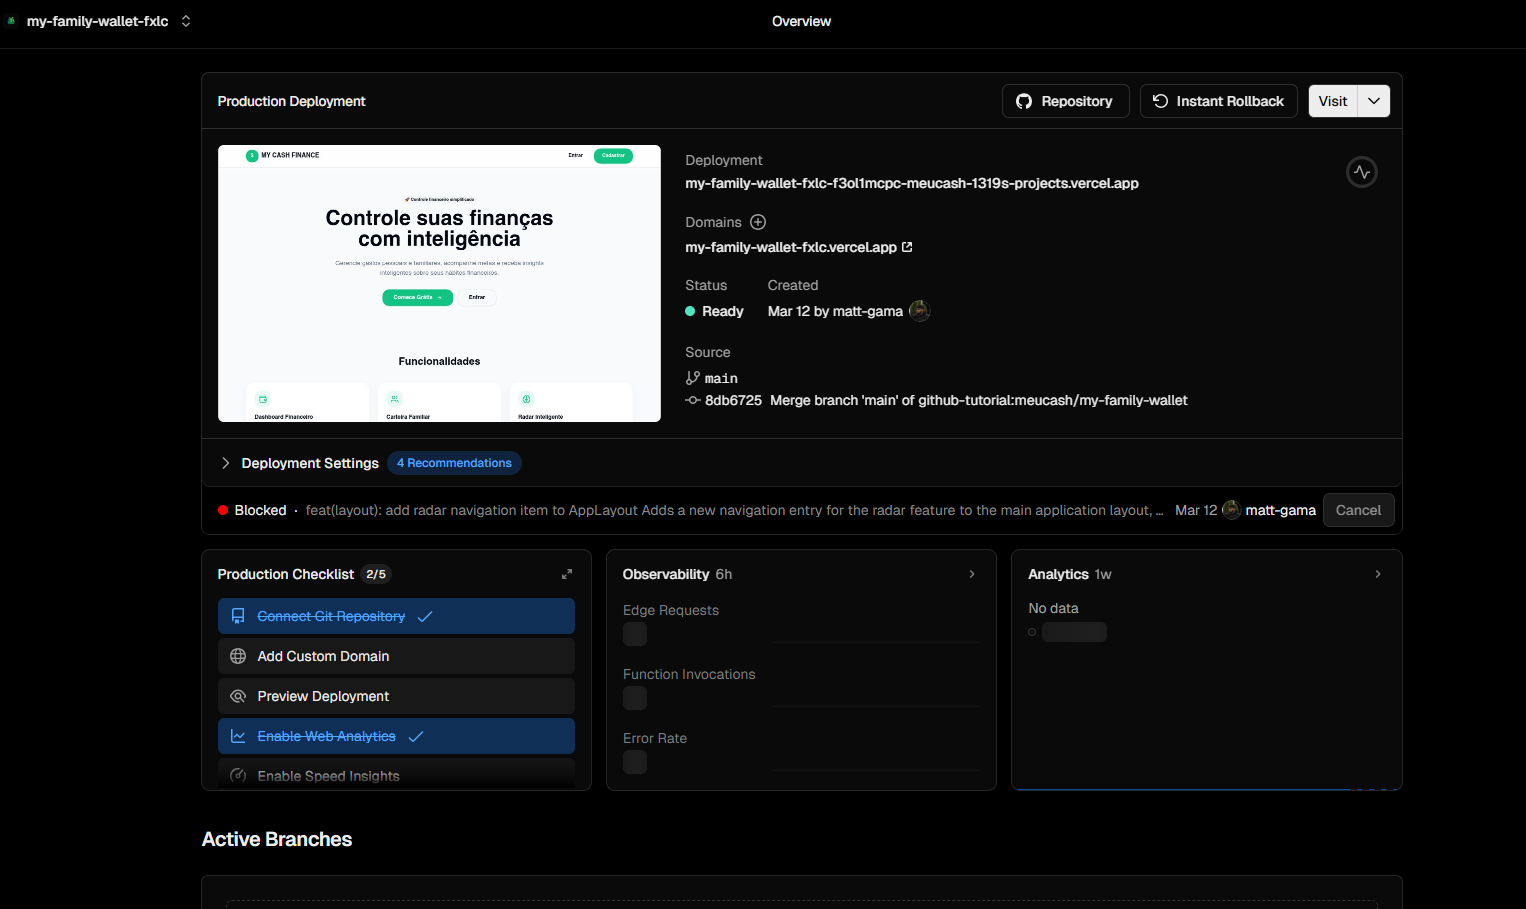Click the main branch name

pyautogui.click(x=721, y=378)
